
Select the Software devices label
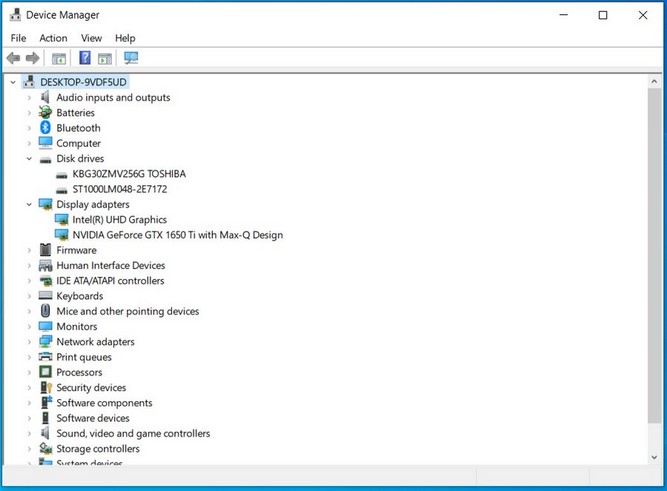[93, 418]
